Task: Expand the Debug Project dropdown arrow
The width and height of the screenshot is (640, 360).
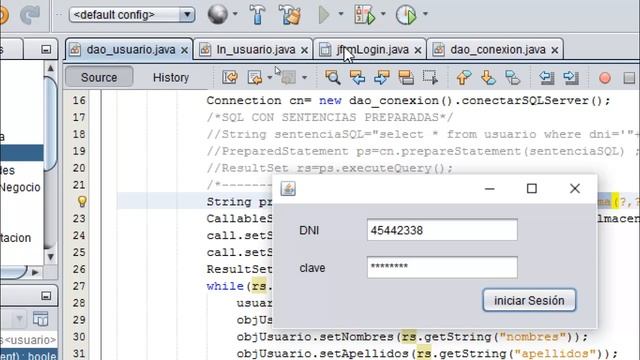Action: [x=383, y=14]
